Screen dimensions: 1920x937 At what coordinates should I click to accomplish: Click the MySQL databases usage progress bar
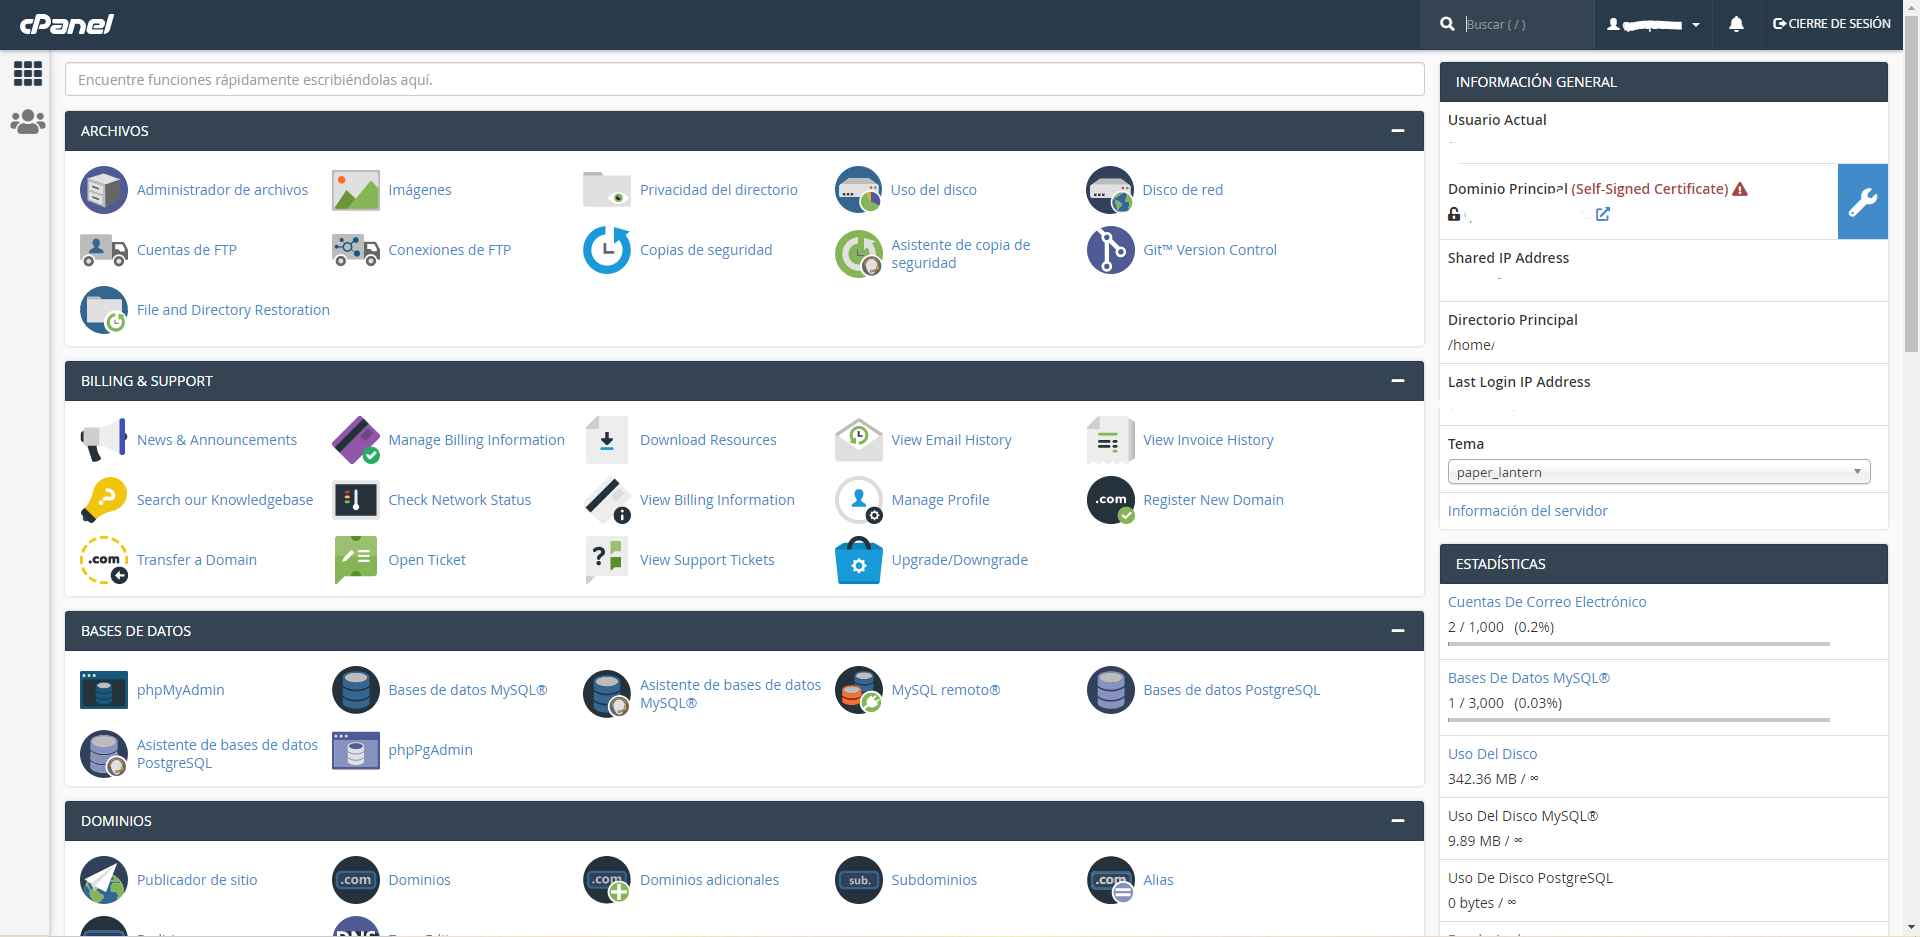coord(1639,720)
